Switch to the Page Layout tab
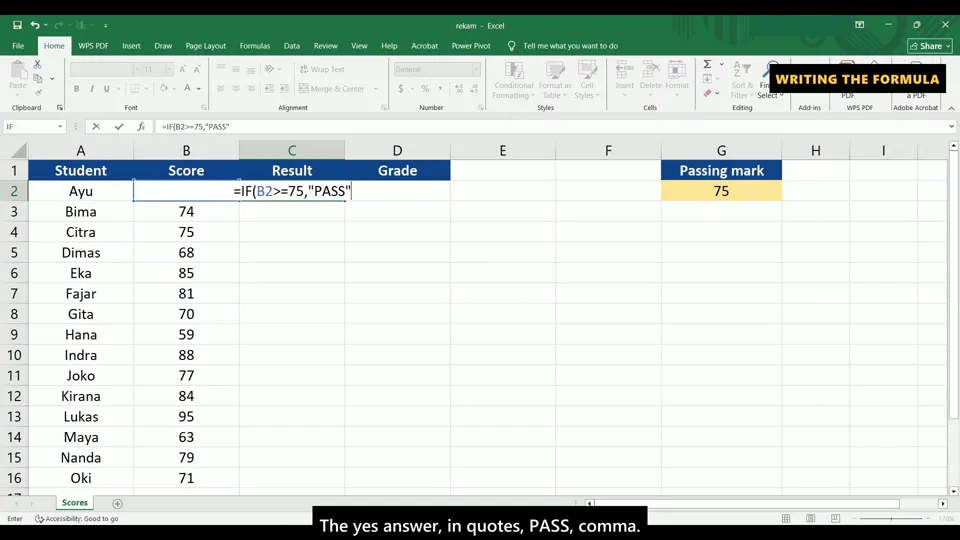 click(206, 46)
